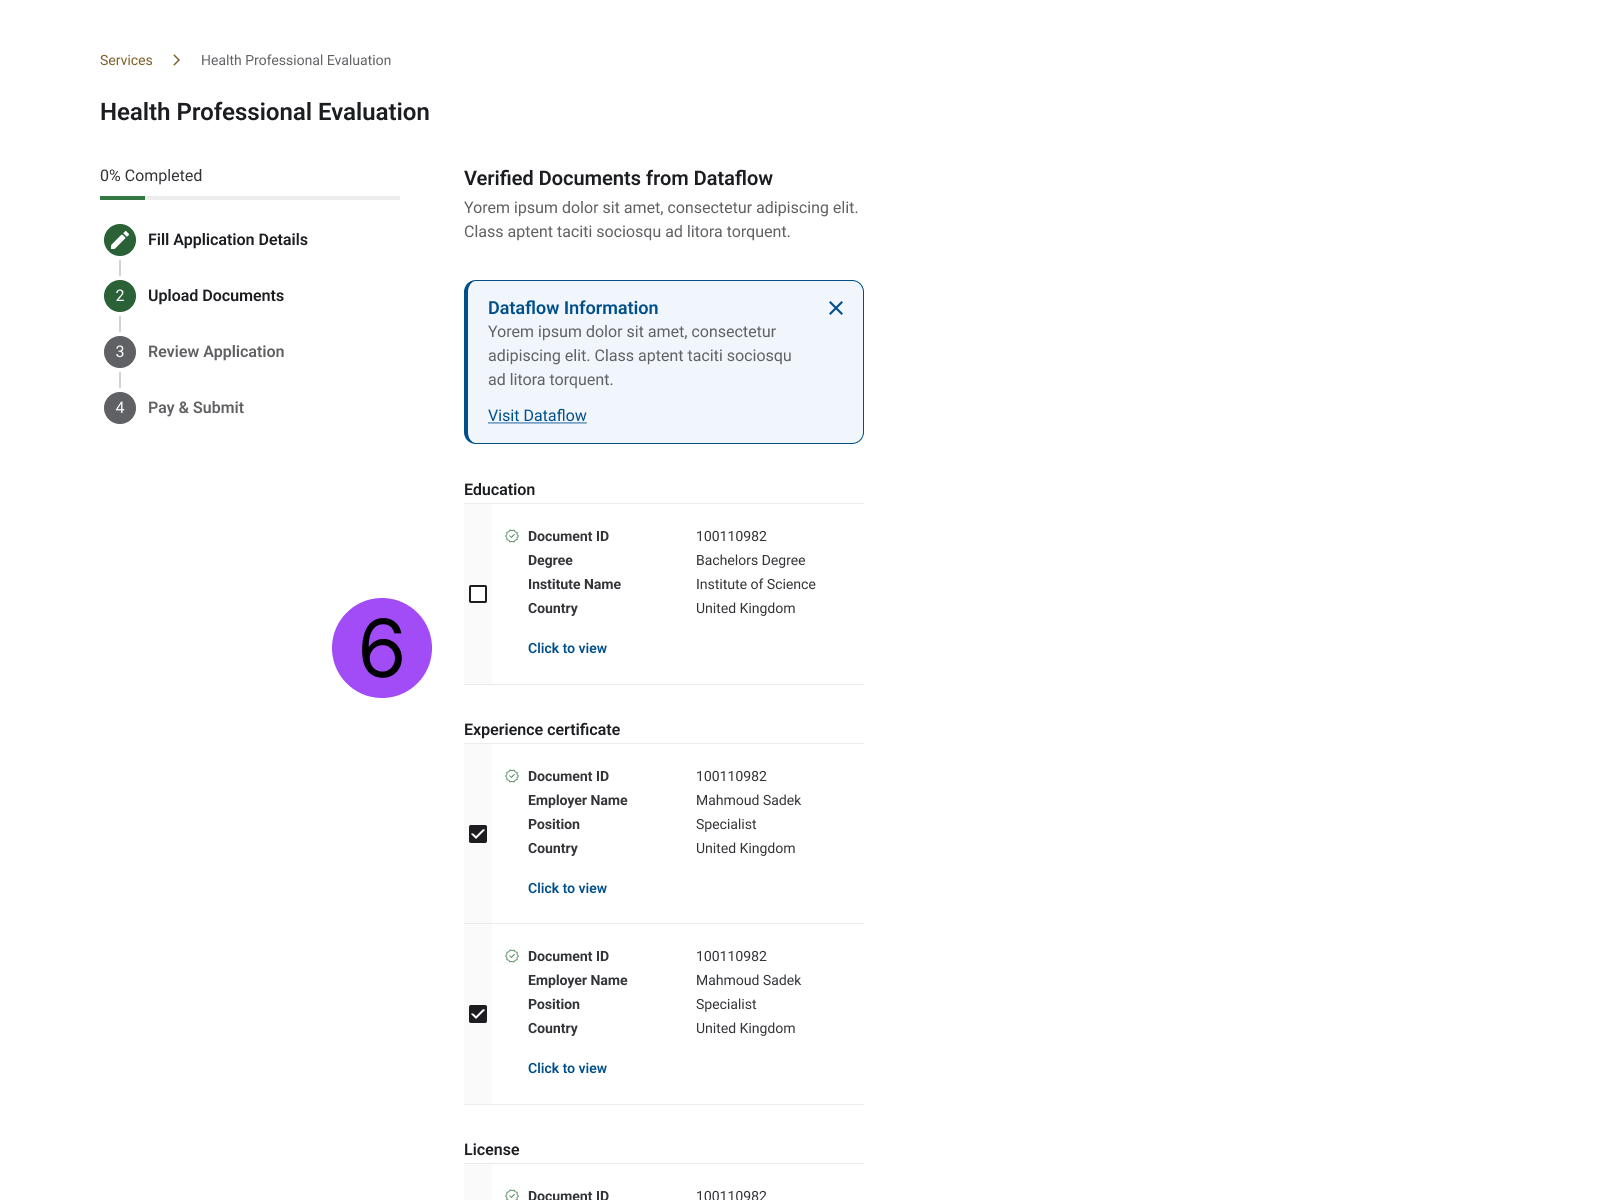Select the Education document checkbox

coord(478,594)
